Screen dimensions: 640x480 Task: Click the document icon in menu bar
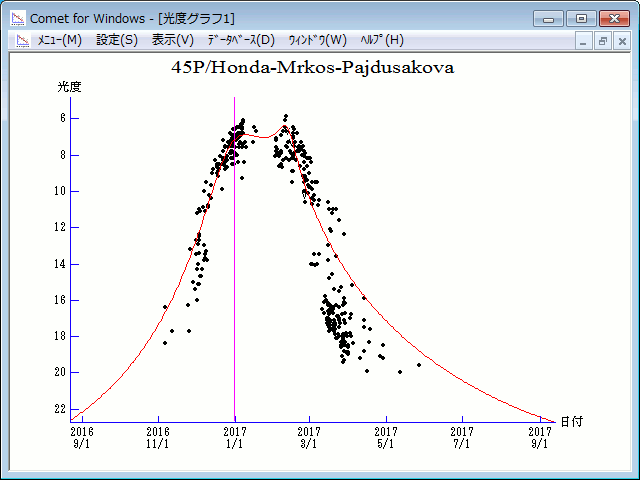[23, 40]
